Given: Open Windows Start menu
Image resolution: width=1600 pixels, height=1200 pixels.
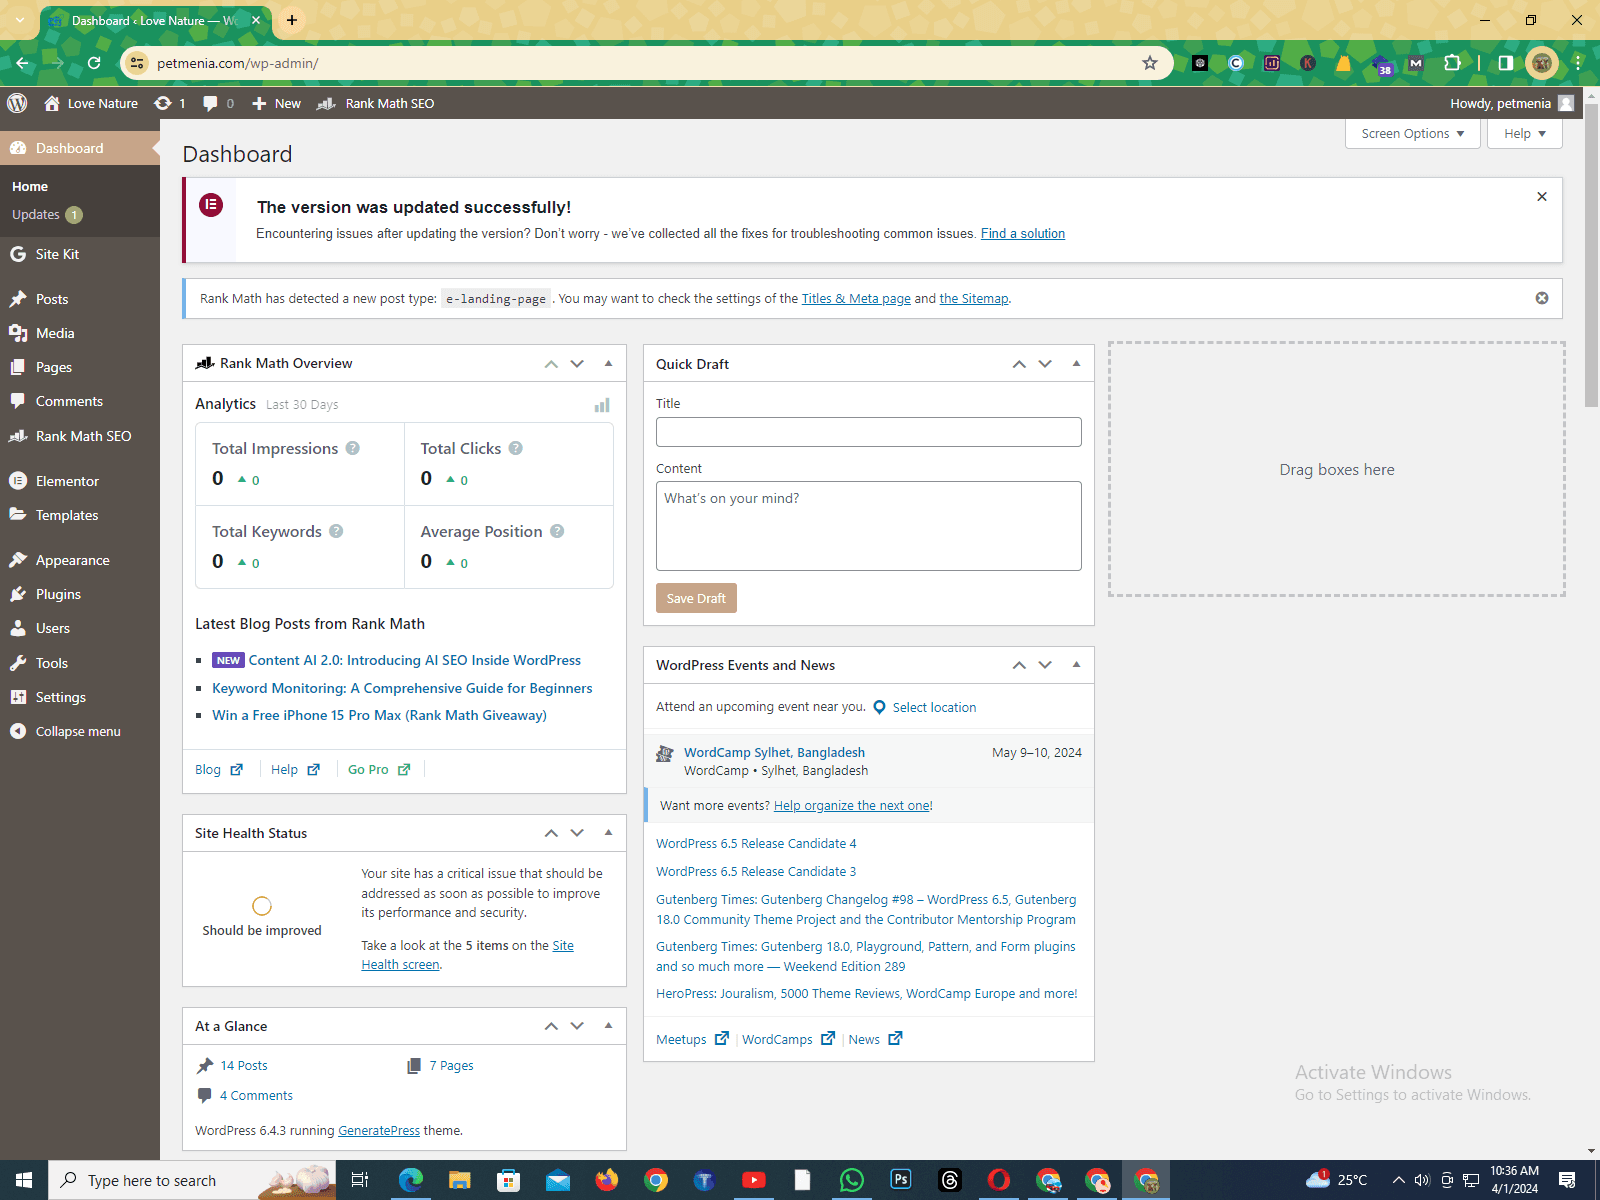Looking at the screenshot, I should (x=24, y=1180).
